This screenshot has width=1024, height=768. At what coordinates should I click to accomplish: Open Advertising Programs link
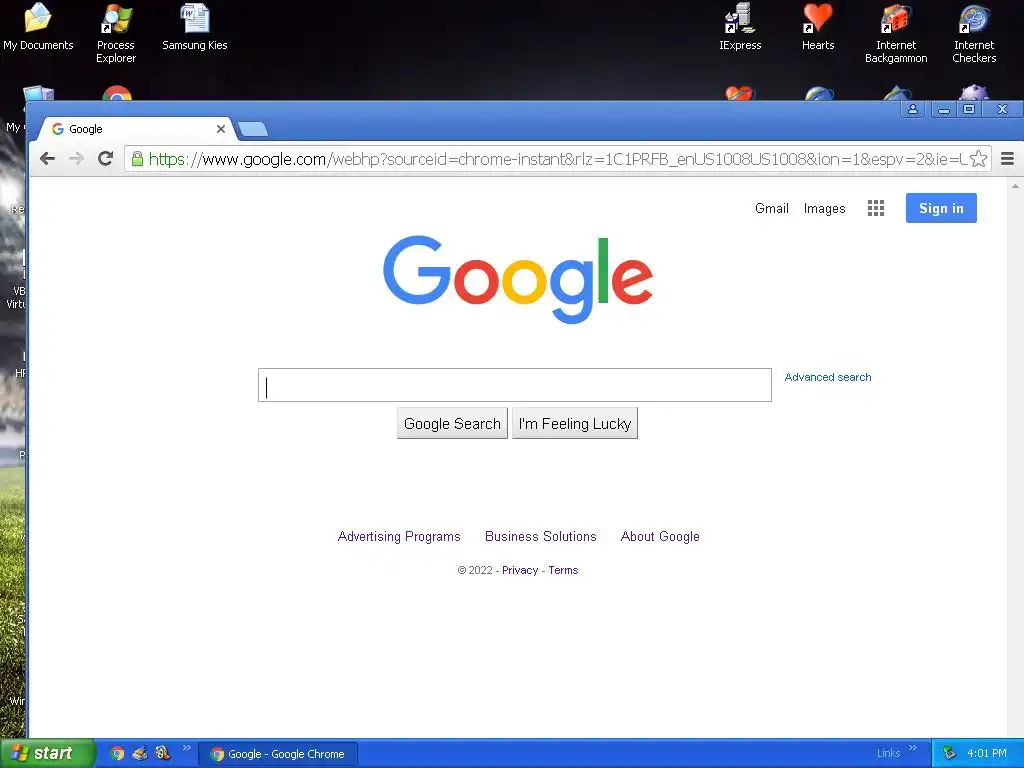(399, 537)
